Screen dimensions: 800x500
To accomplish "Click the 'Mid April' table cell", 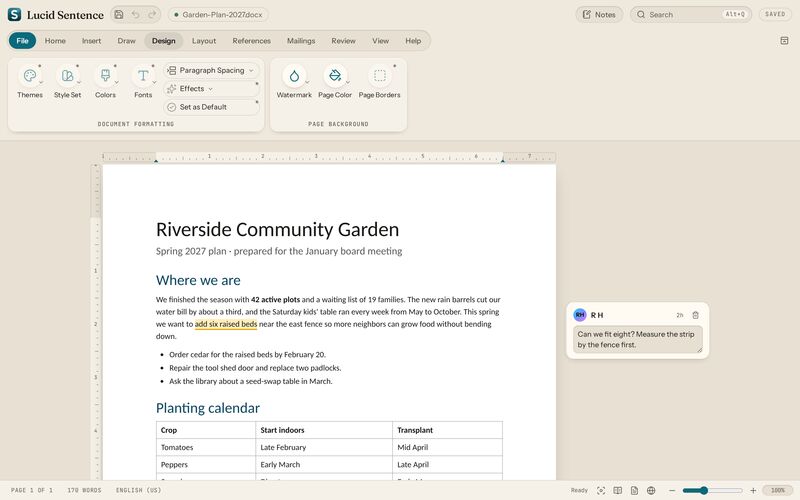I will pyautogui.click(x=447, y=447).
